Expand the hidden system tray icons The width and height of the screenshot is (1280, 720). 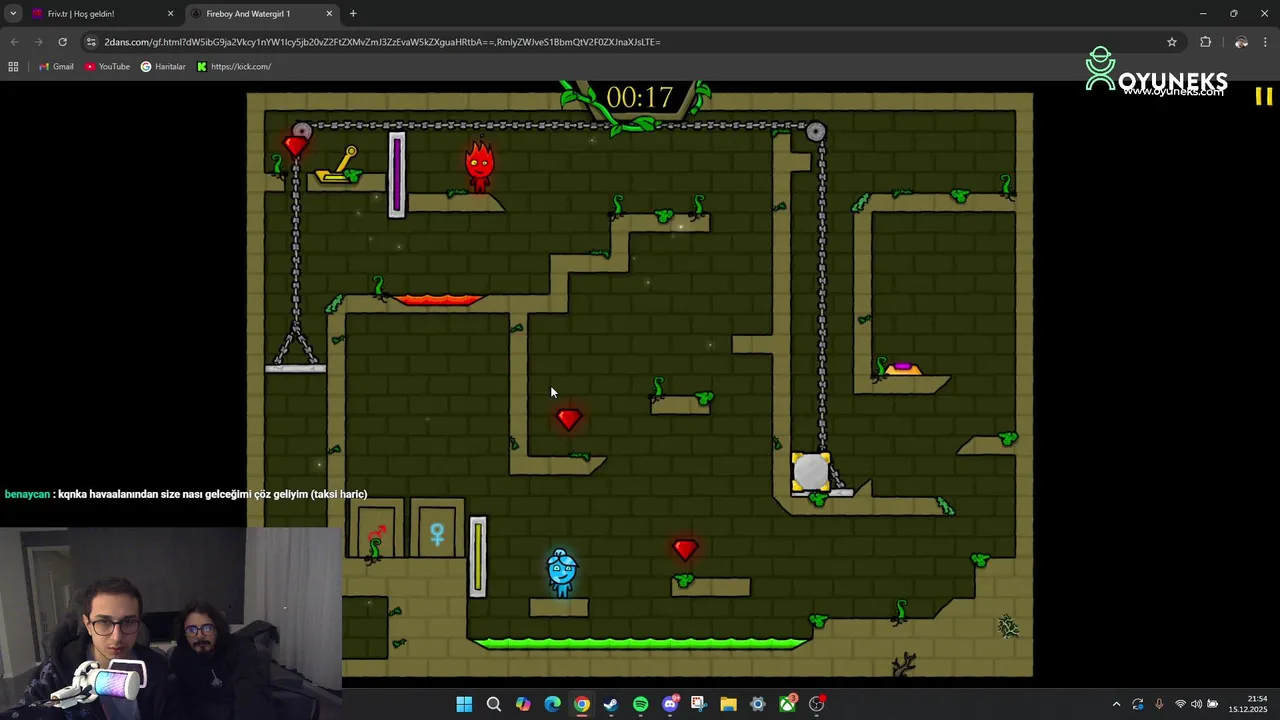[1117, 704]
